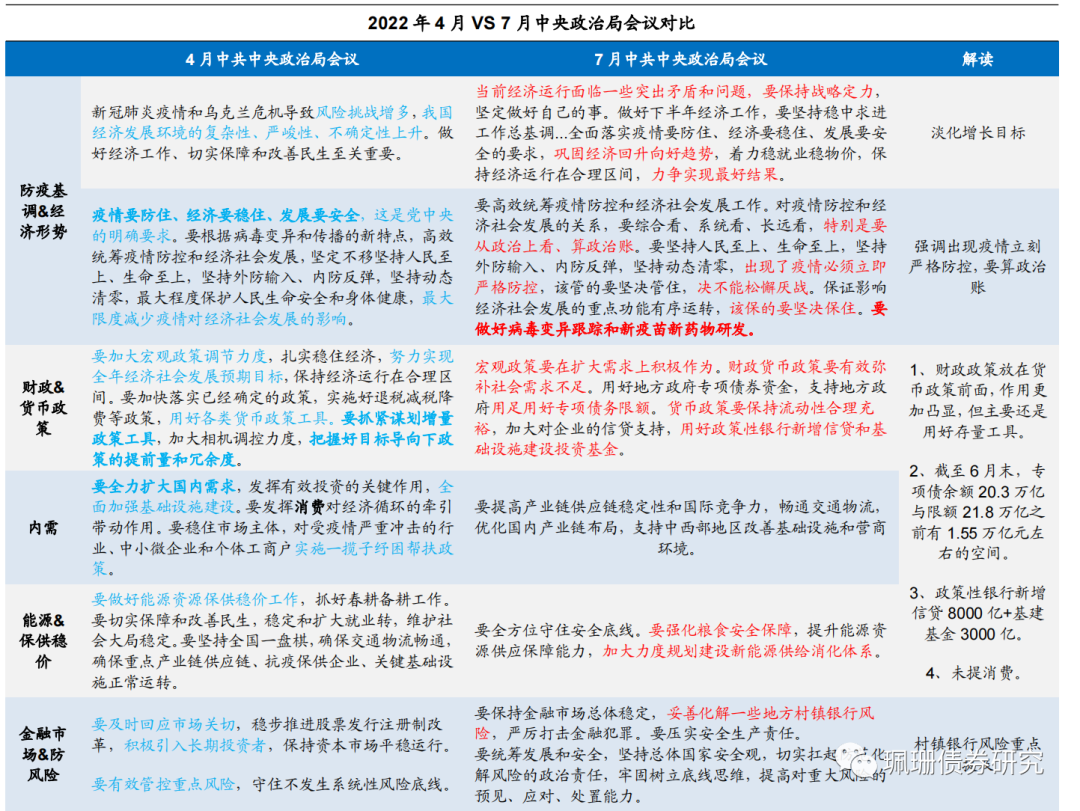Click the interpretation cell '淡化增长目标'
This screenshot has height=811, width=1080.
tap(977, 133)
